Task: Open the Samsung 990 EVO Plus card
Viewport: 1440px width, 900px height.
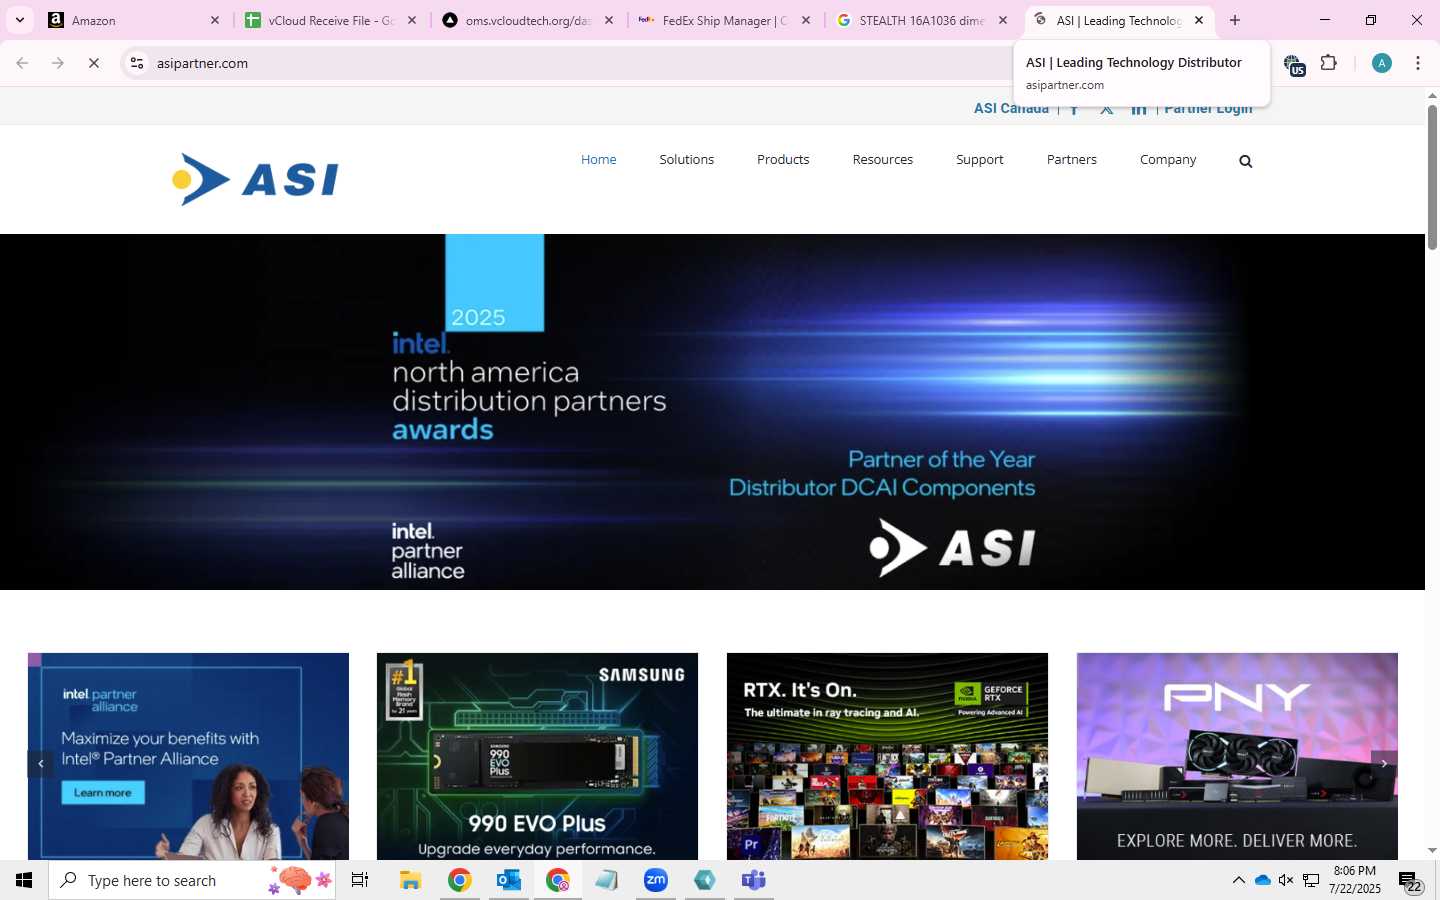Action: tap(537, 757)
